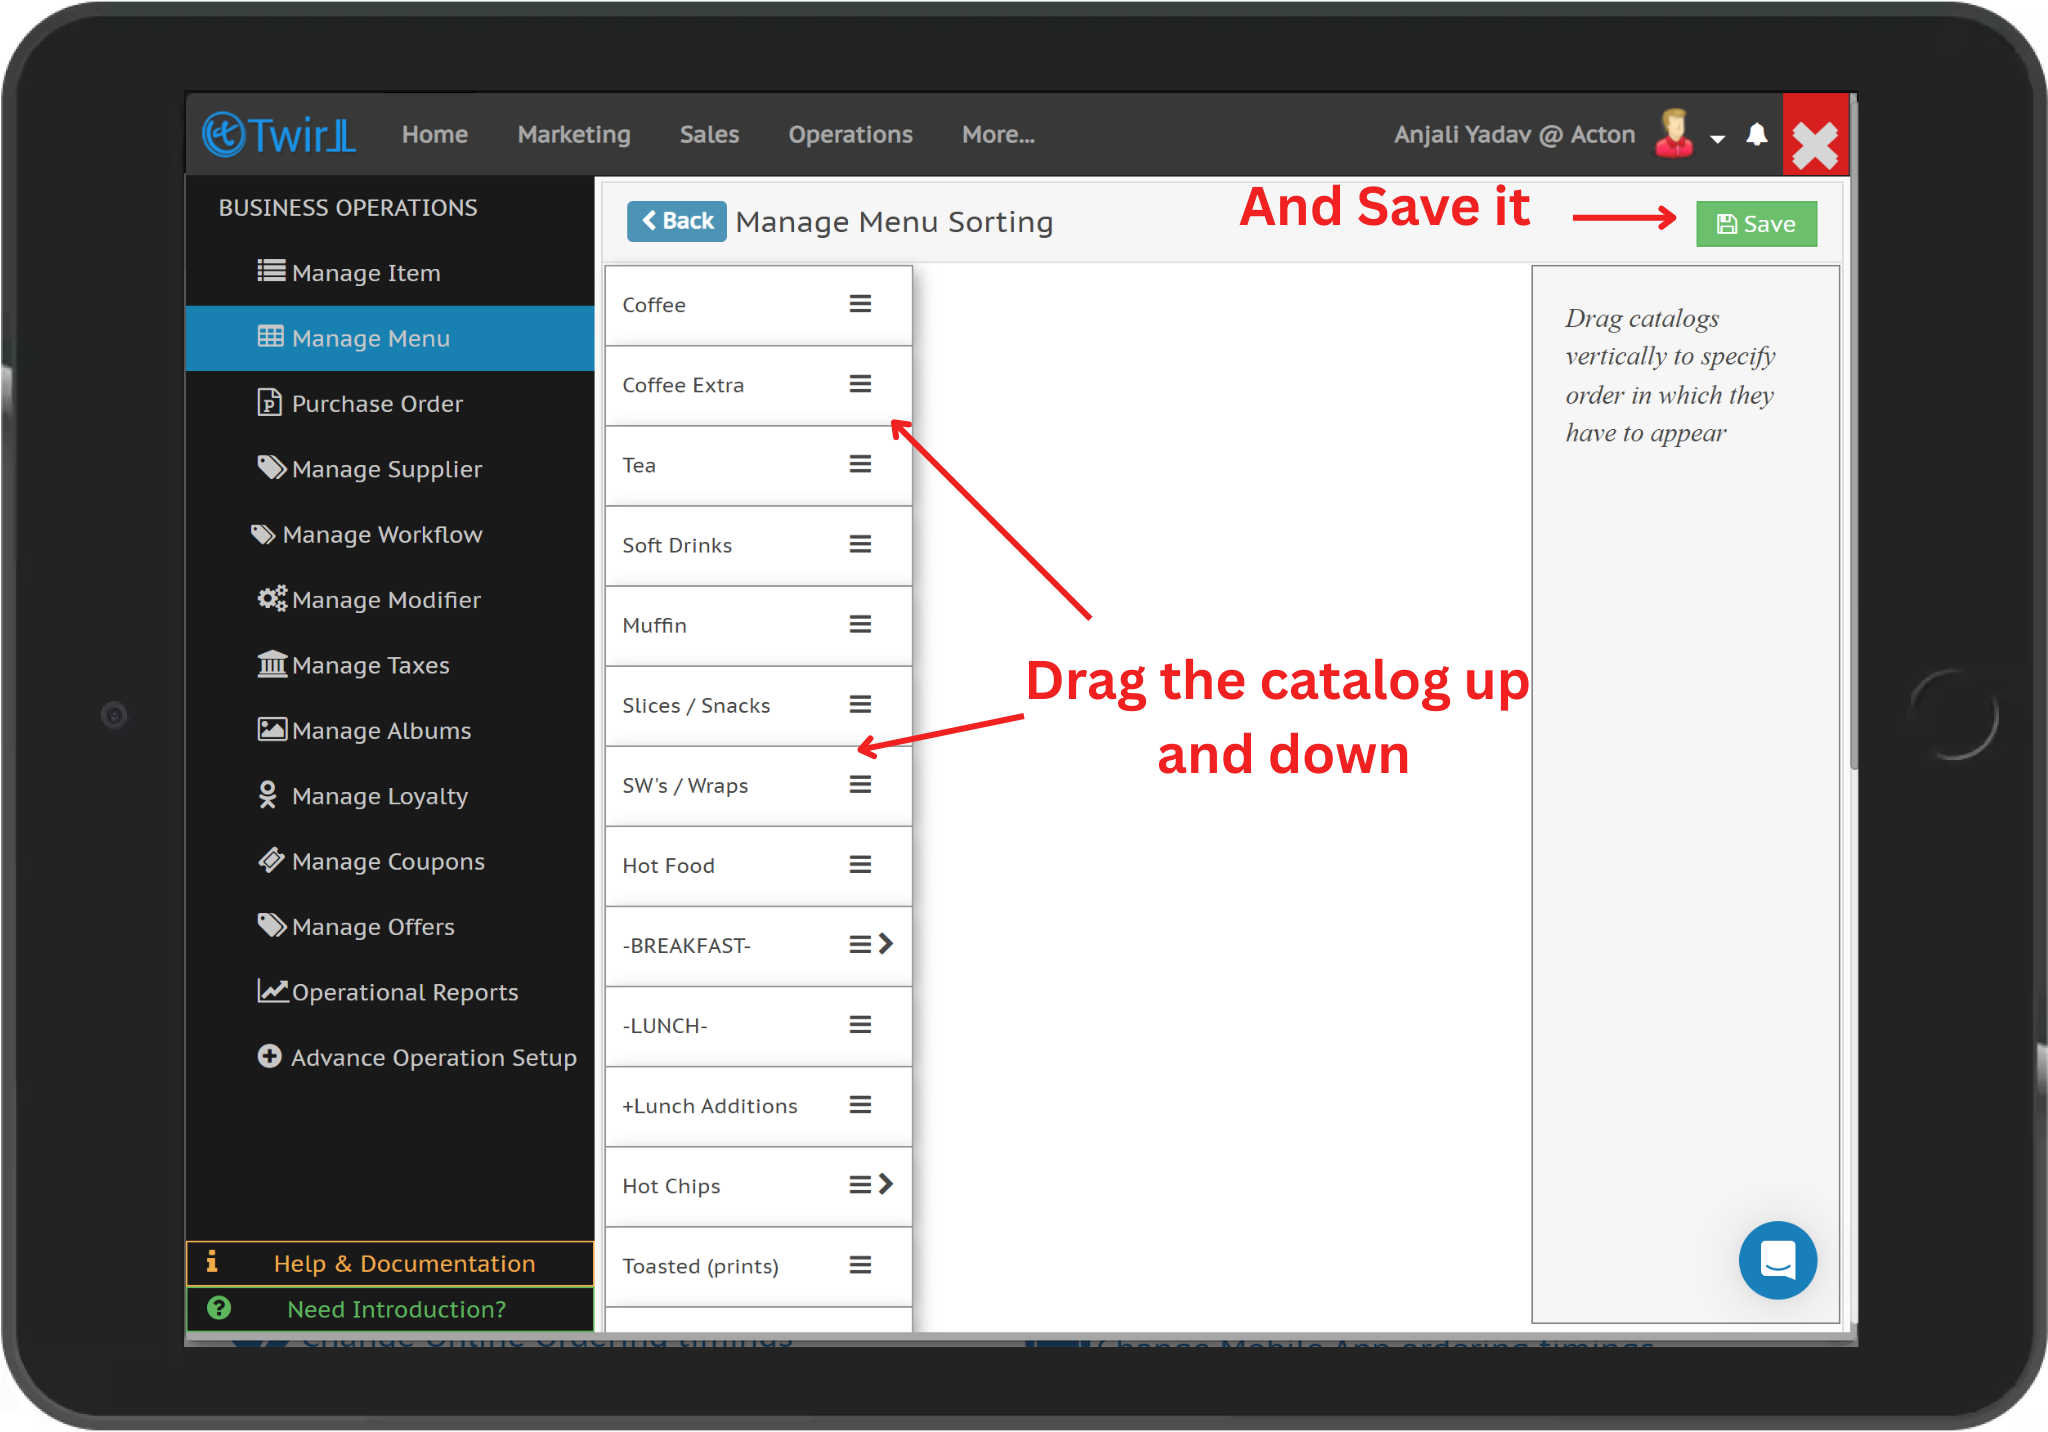Open the Operations menu

coord(850,134)
